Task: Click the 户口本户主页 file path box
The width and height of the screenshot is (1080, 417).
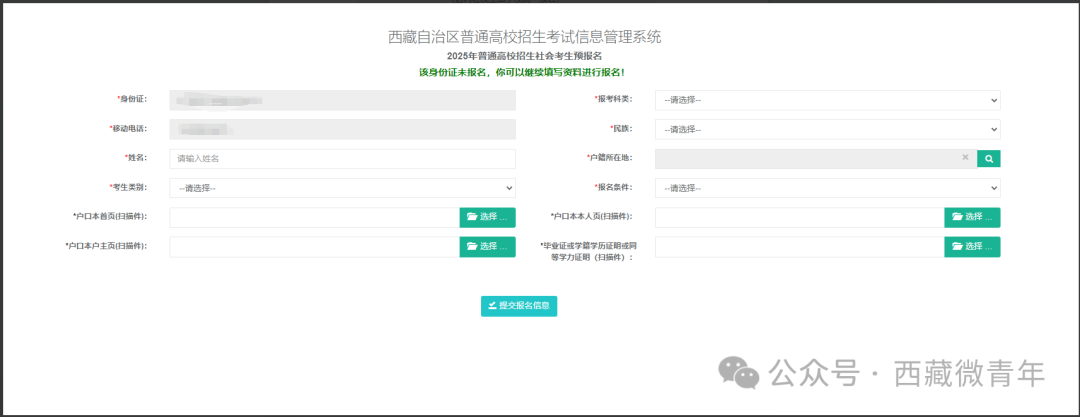Action: click(x=314, y=247)
